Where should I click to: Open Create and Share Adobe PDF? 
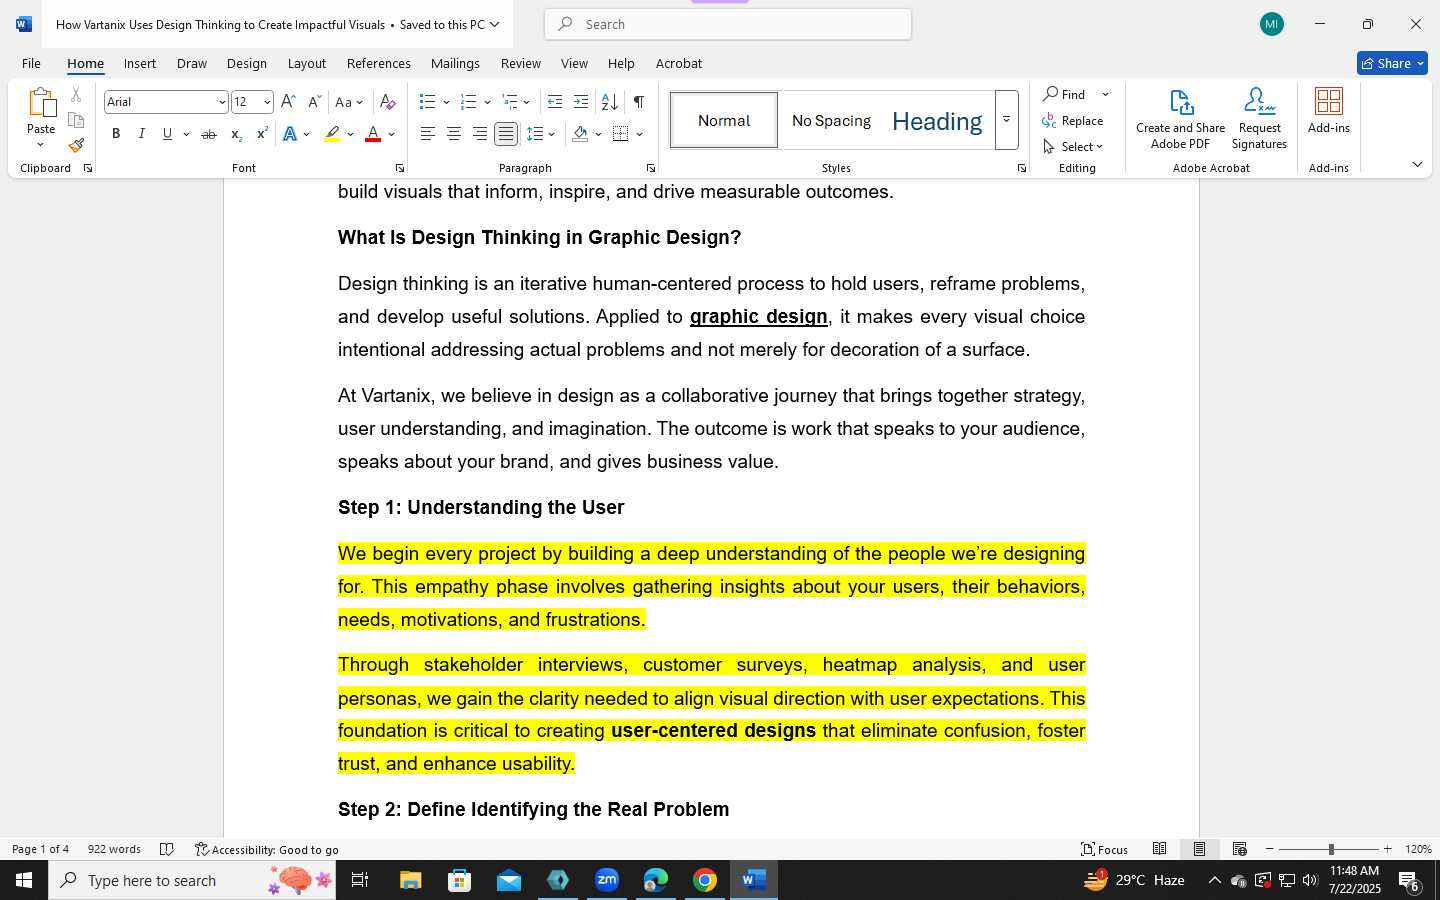1180,118
